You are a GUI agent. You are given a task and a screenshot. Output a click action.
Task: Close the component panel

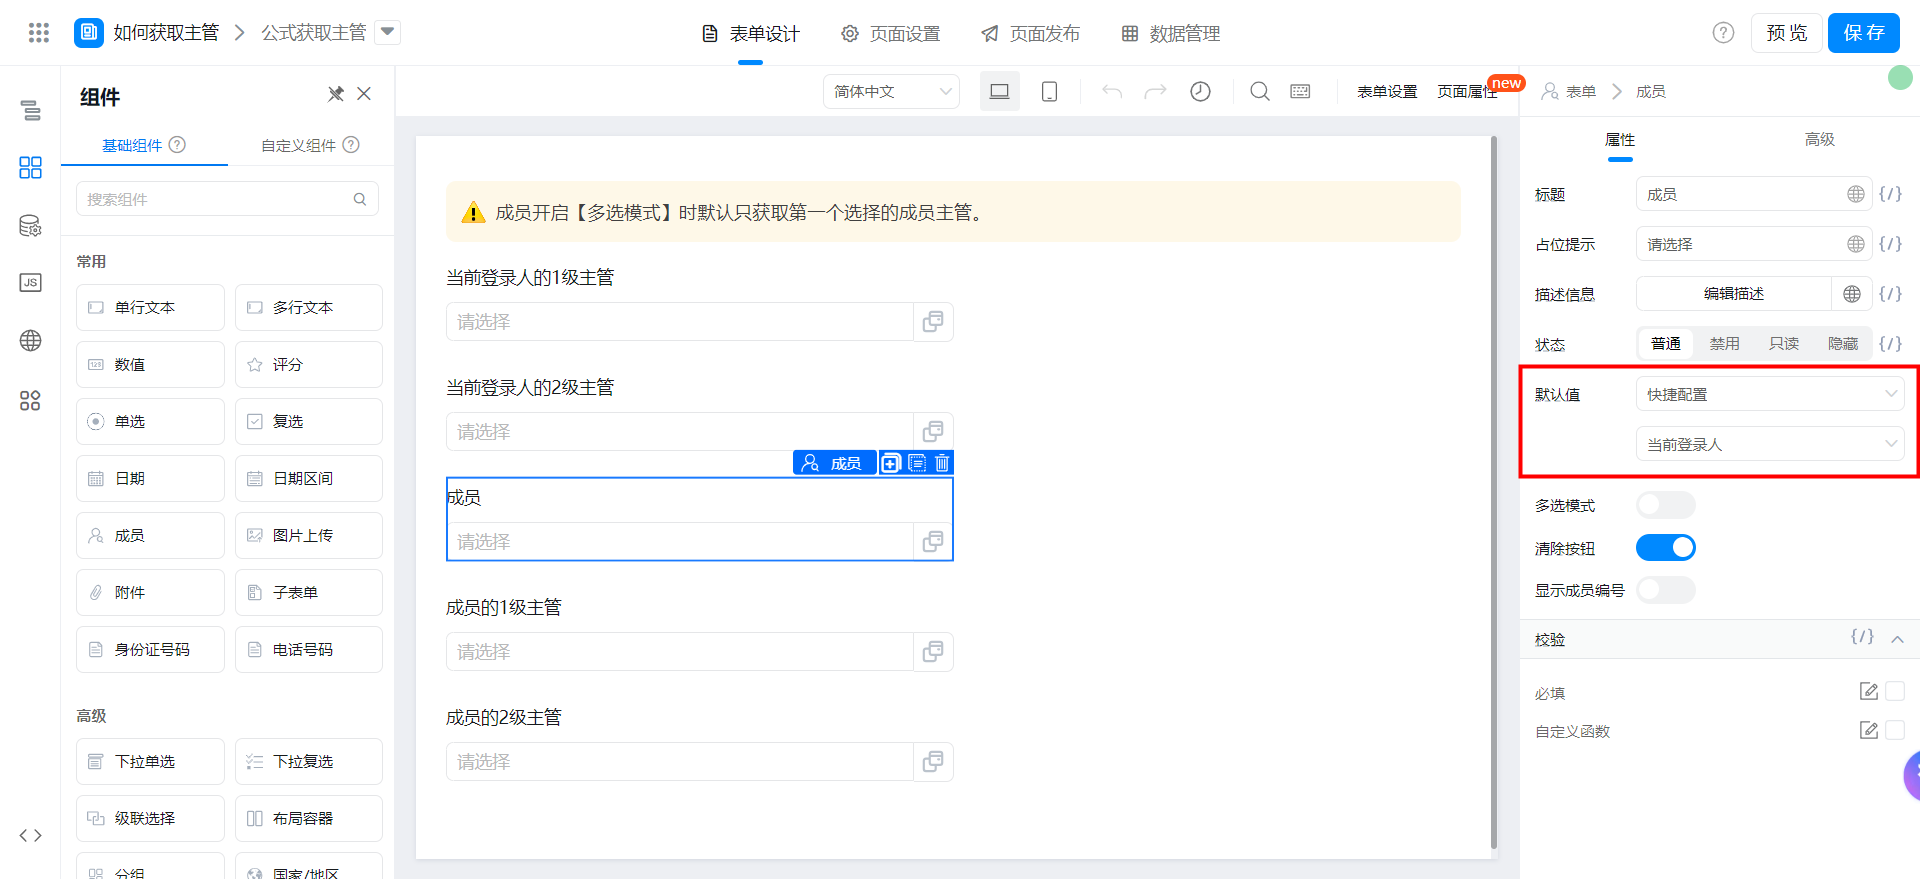364,94
